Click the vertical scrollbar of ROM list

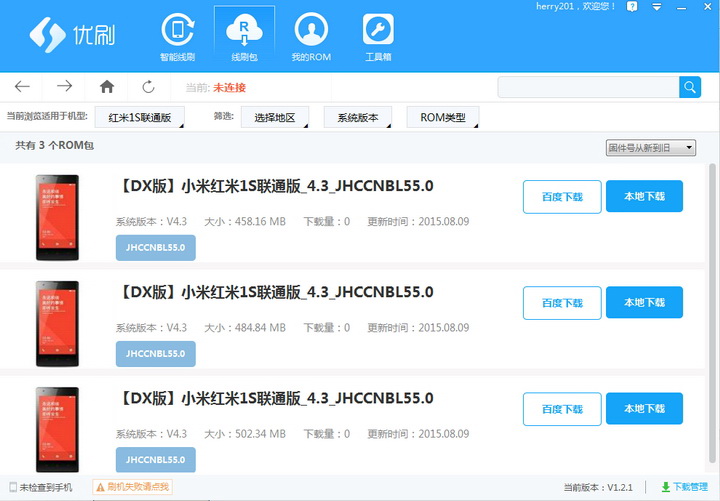[712, 313]
